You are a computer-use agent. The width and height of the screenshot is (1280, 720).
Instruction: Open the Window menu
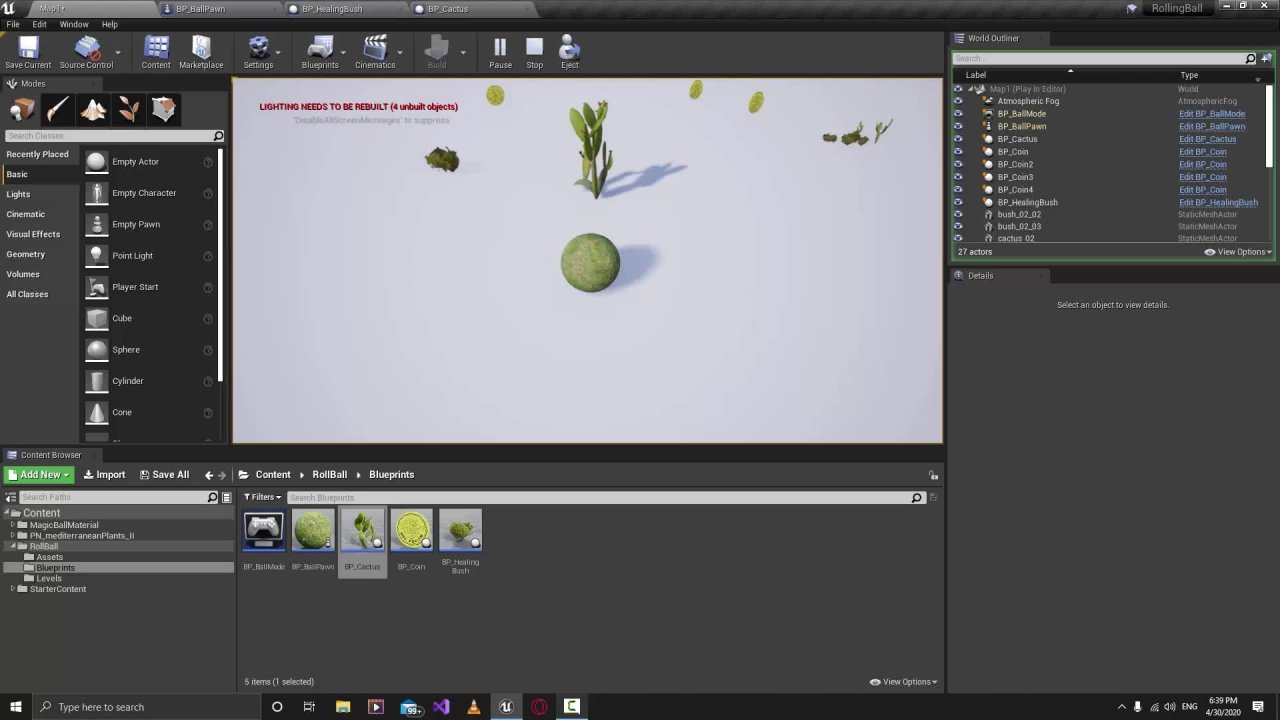(x=74, y=24)
